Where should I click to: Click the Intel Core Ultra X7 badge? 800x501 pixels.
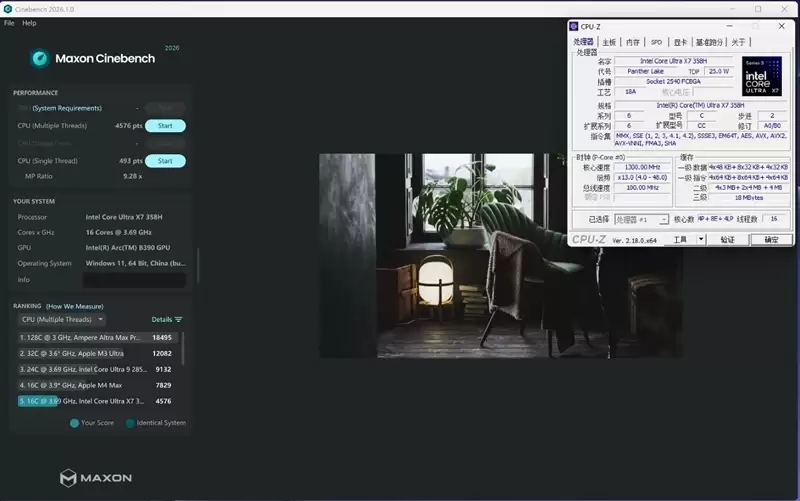click(762, 77)
